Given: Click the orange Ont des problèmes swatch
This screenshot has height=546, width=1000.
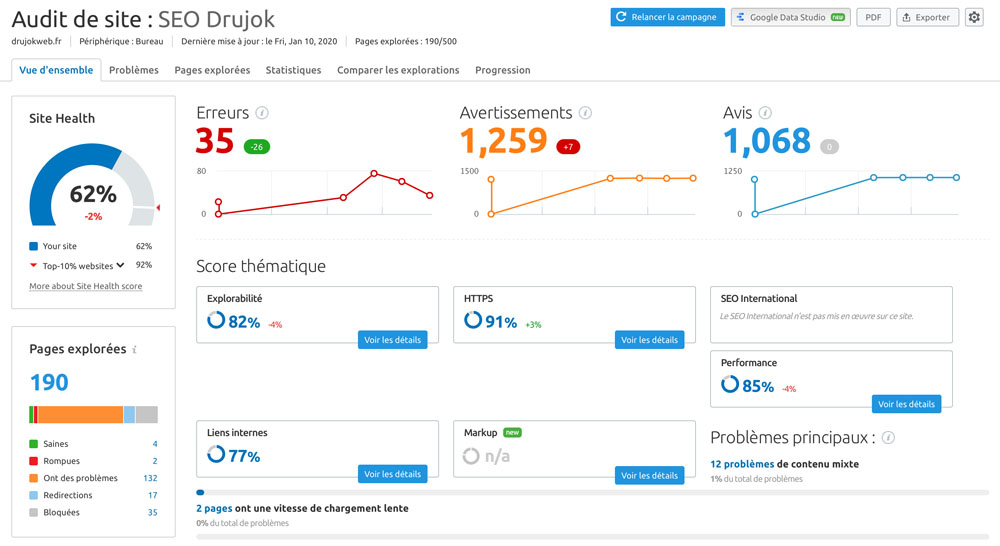Looking at the screenshot, I should 34,478.
